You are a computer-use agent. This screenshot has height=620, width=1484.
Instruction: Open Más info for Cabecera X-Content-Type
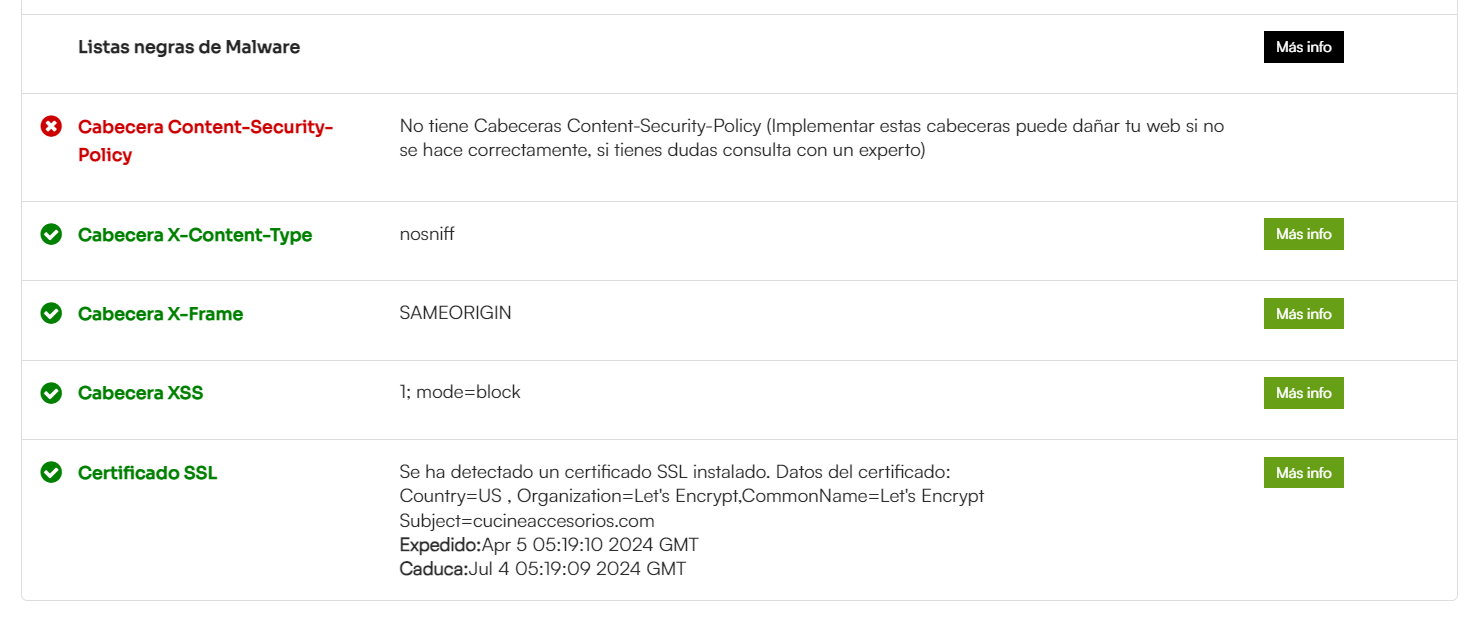(x=1303, y=234)
